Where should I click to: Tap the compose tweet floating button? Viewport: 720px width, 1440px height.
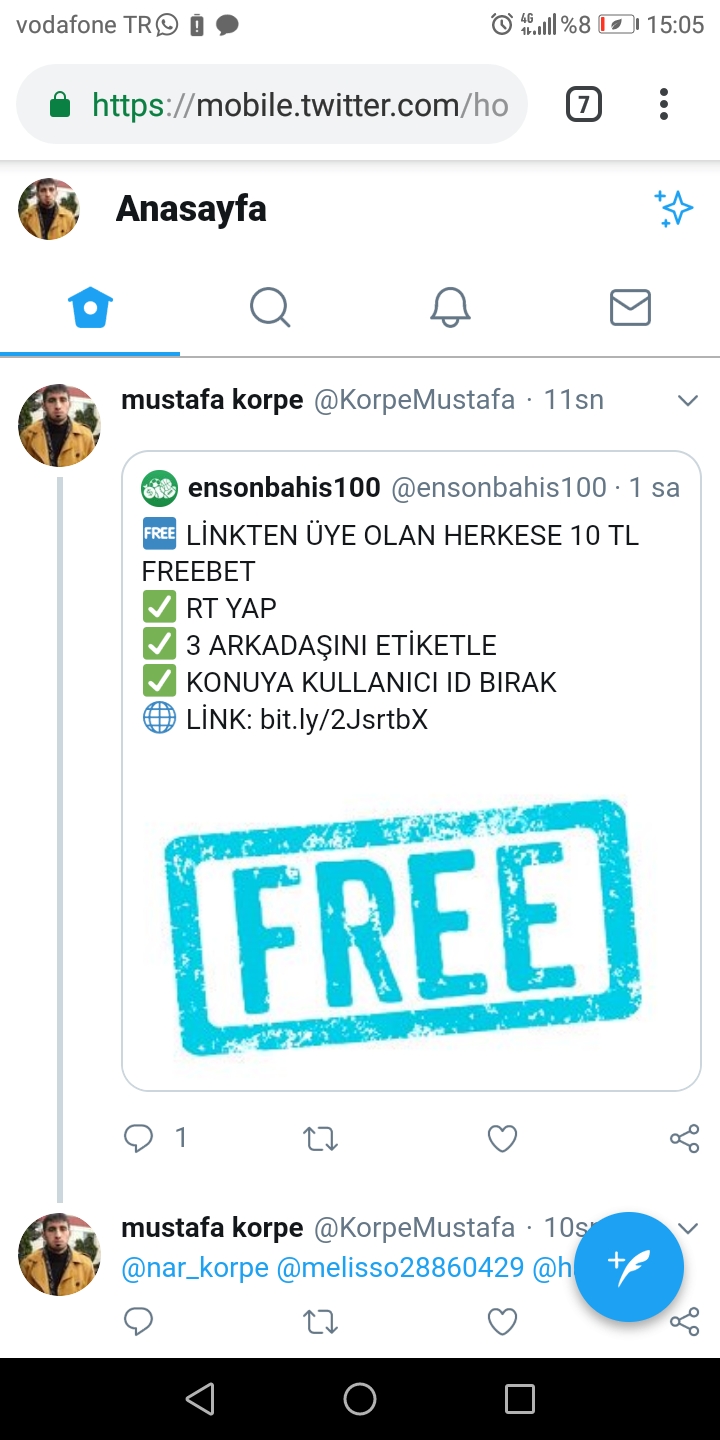pos(629,1267)
